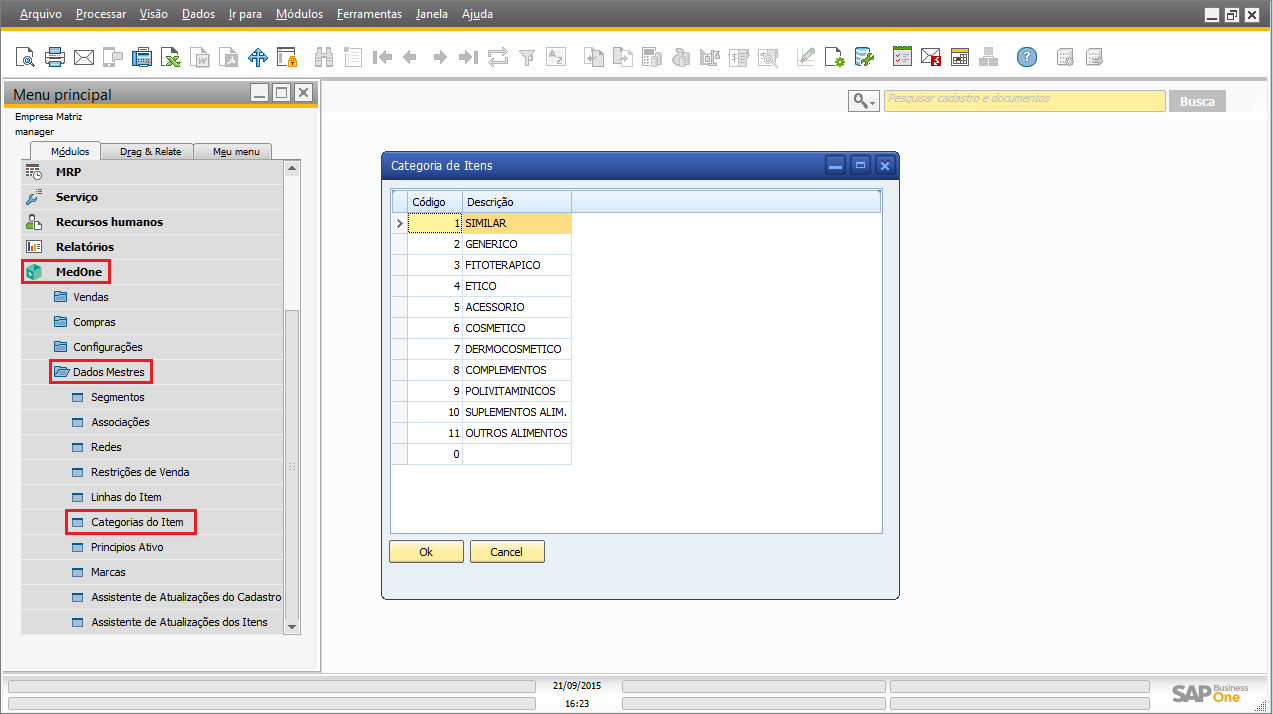The height and width of the screenshot is (714, 1273).
Task: Open the Relatórios module
Action: coord(153,247)
